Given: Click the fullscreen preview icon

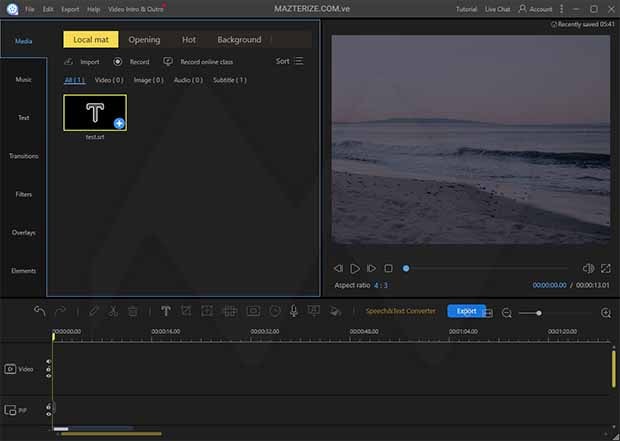Looking at the screenshot, I should (605, 268).
